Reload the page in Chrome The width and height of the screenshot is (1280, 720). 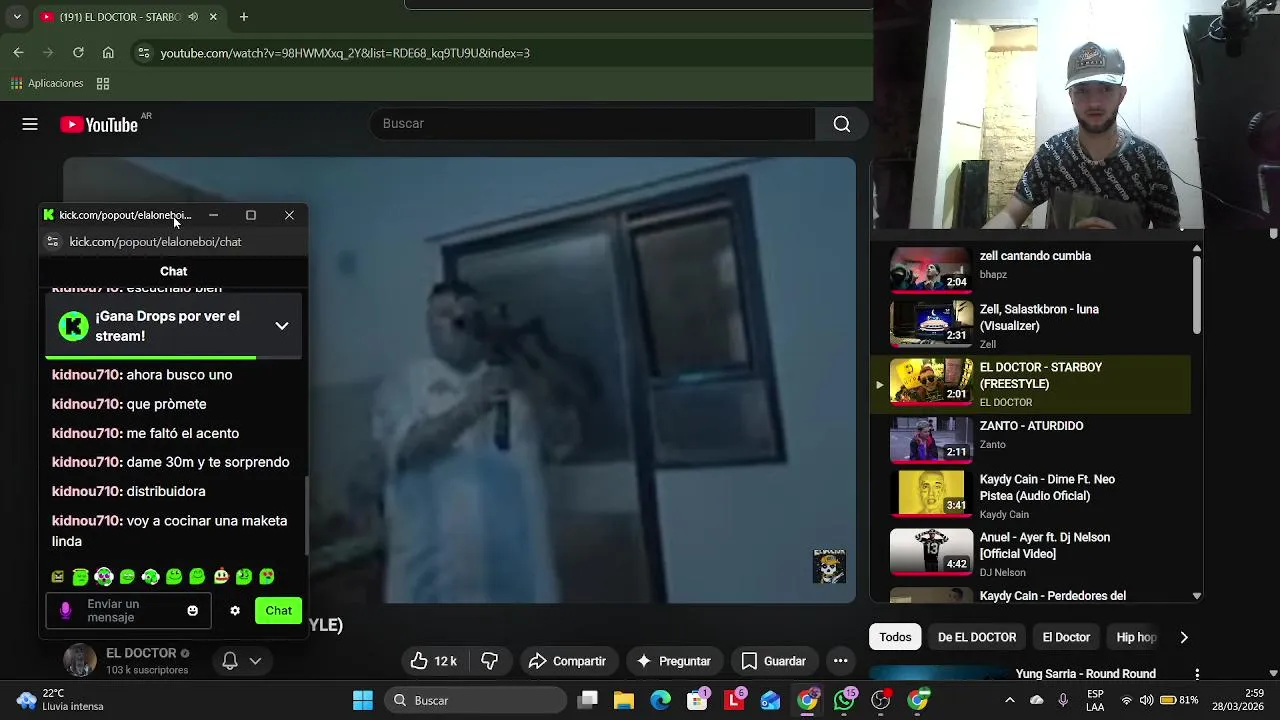[78, 53]
